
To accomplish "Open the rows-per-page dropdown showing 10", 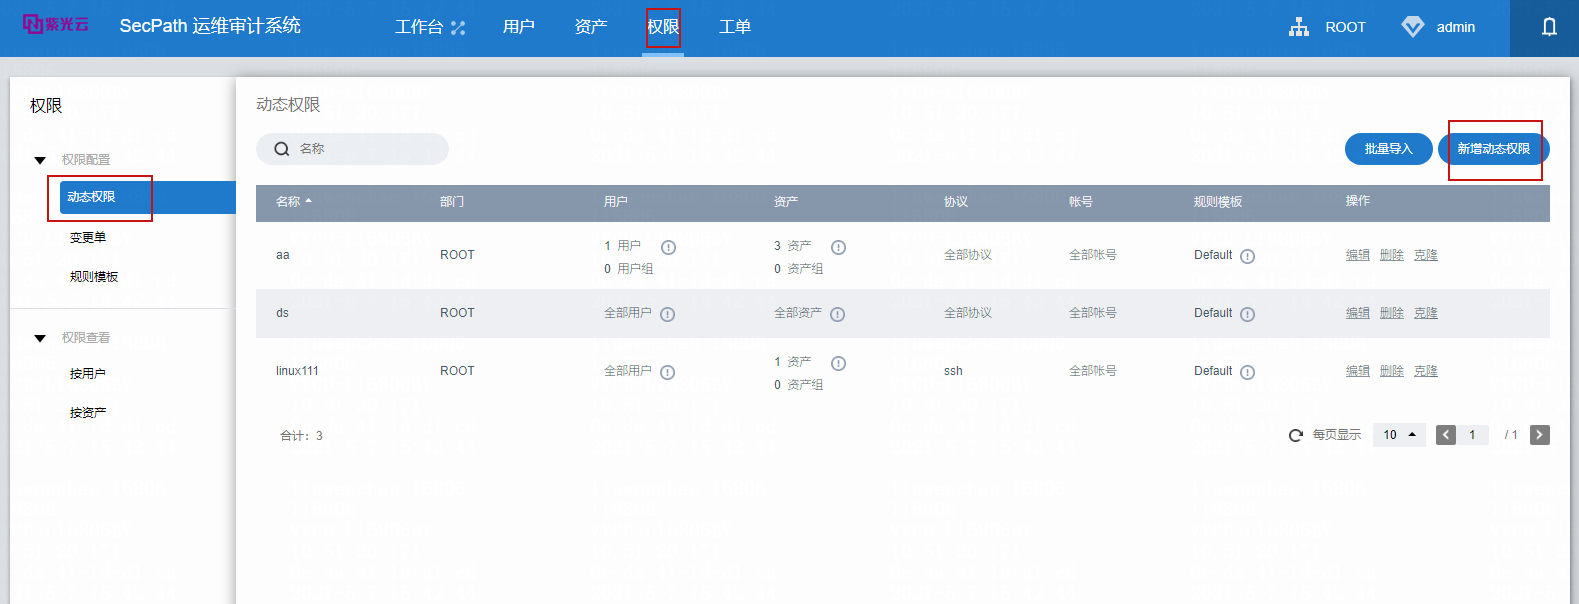I will click(1398, 435).
